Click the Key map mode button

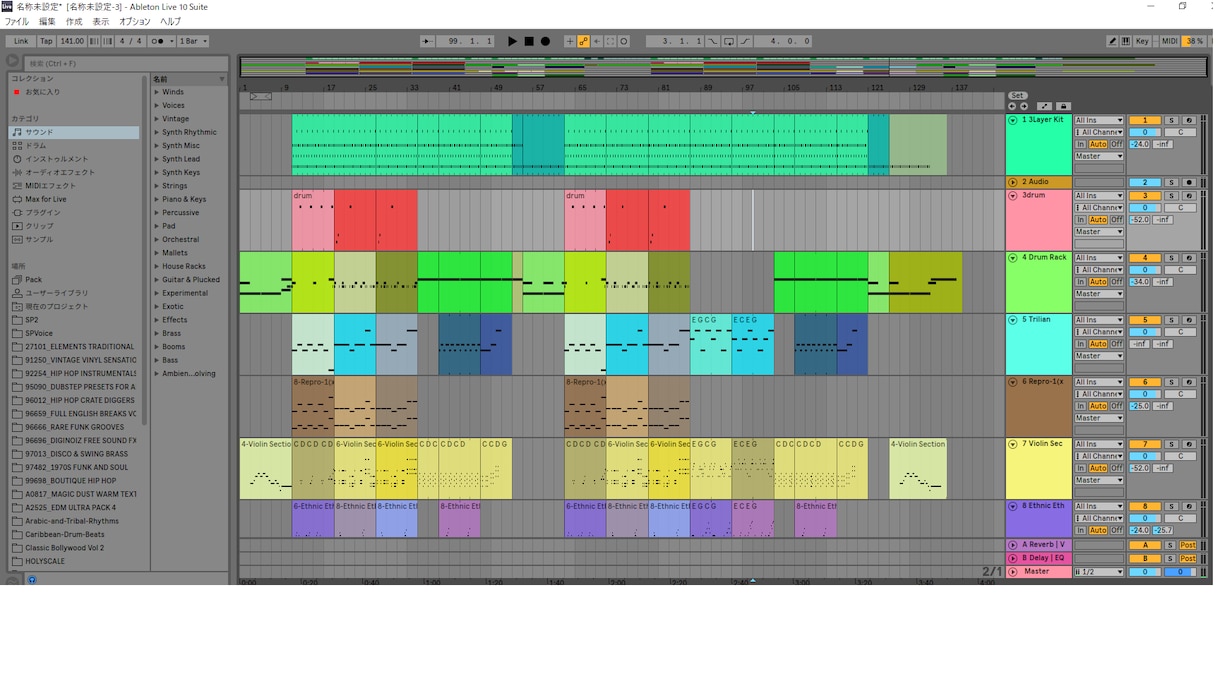pos(1142,42)
